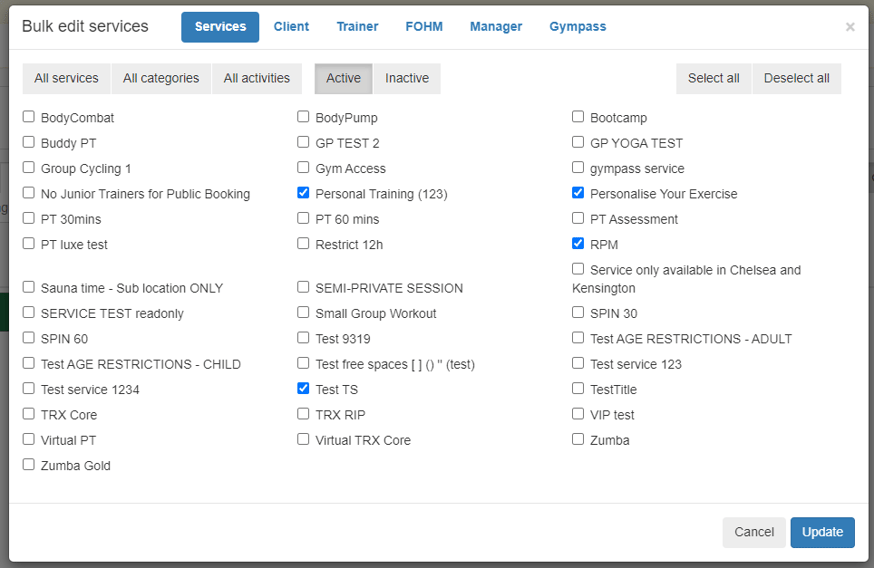Tick the SPIN 60 checkbox
Image resolution: width=874 pixels, height=568 pixels.
click(28, 338)
